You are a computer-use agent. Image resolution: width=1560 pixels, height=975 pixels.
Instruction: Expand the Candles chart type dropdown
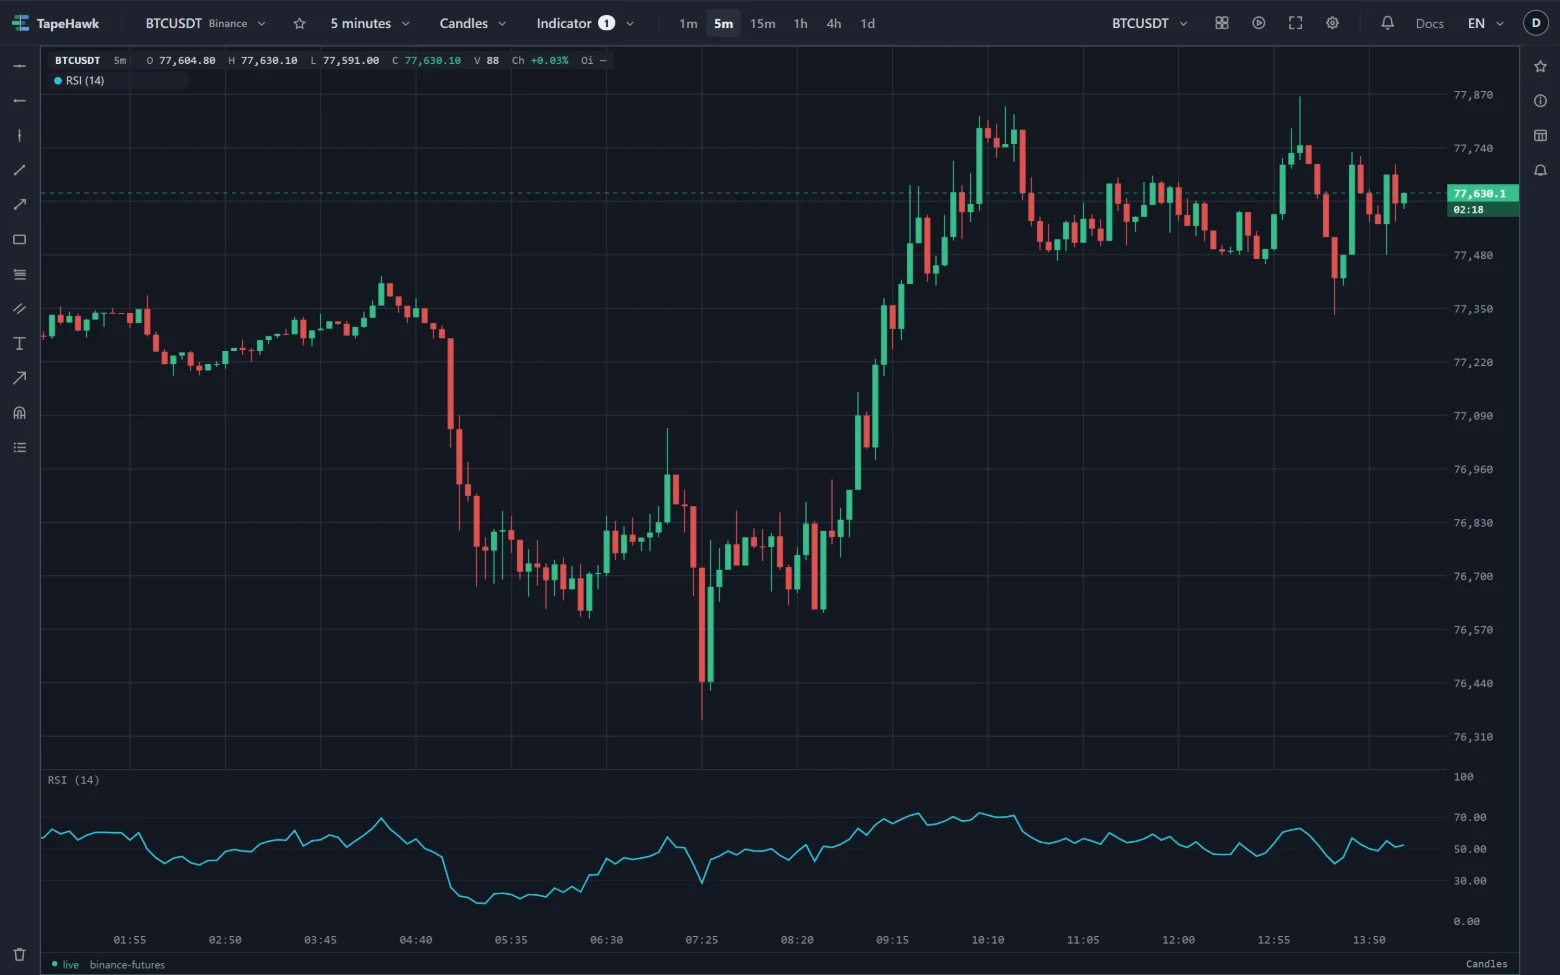(x=473, y=23)
